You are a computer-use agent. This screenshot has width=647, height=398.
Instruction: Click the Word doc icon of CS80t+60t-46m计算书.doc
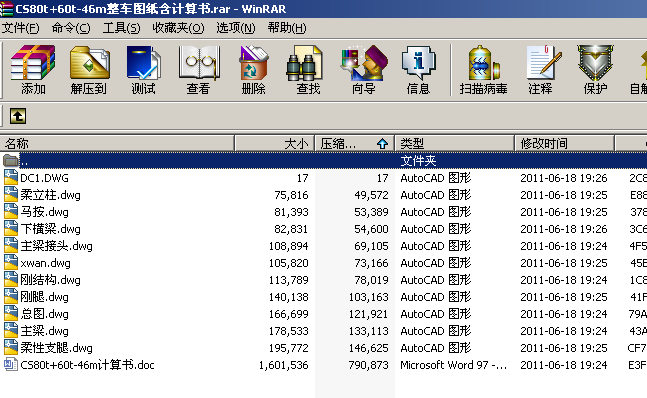pyautogui.click(x=11, y=364)
